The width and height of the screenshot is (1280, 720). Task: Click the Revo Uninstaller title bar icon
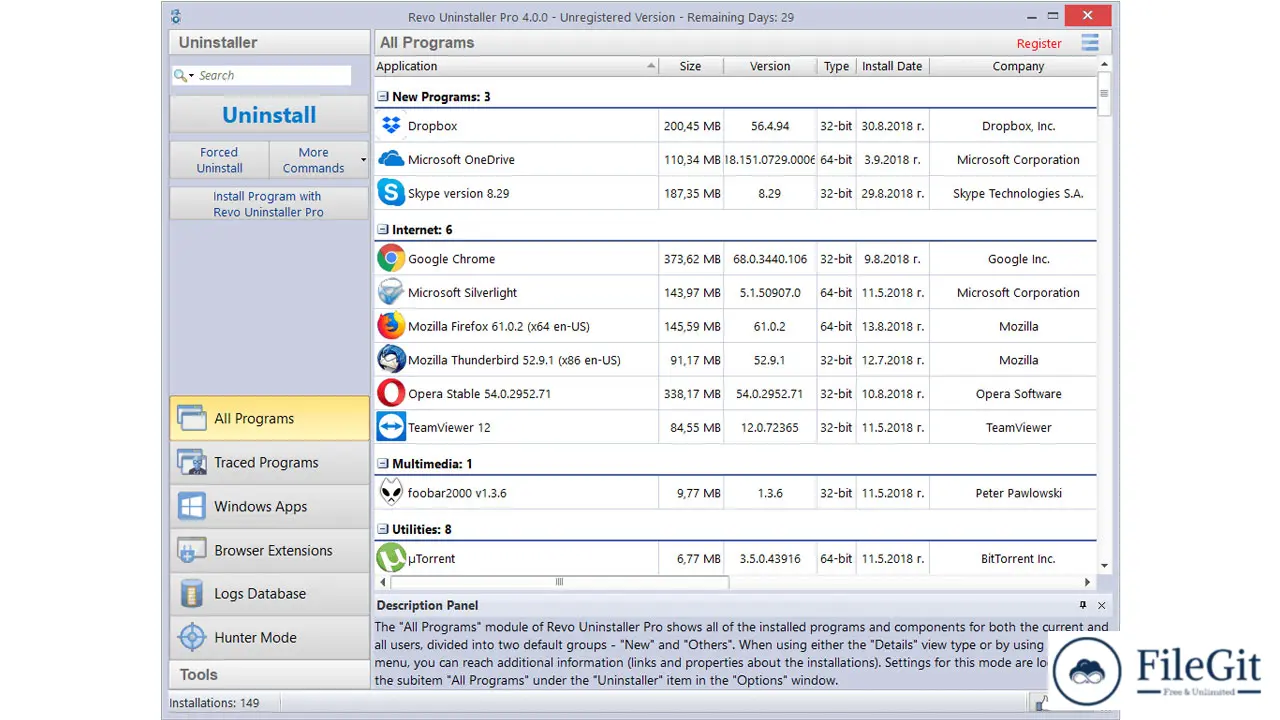(176, 16)
